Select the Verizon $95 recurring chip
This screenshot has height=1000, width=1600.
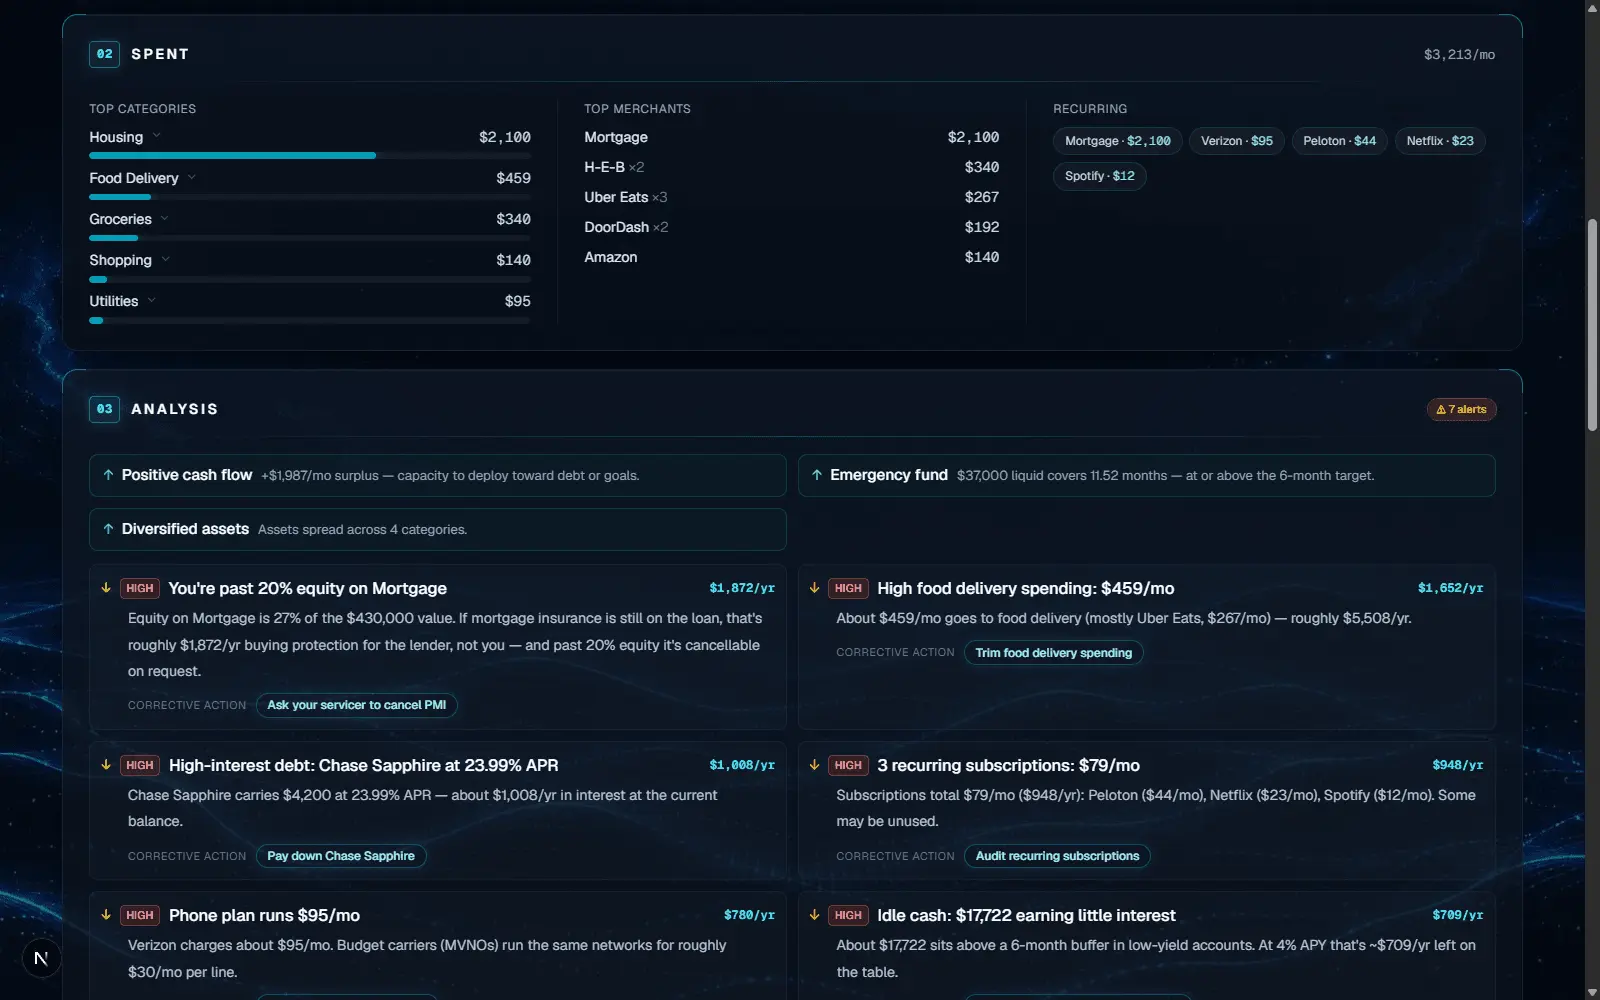(x=1237, y=141)
